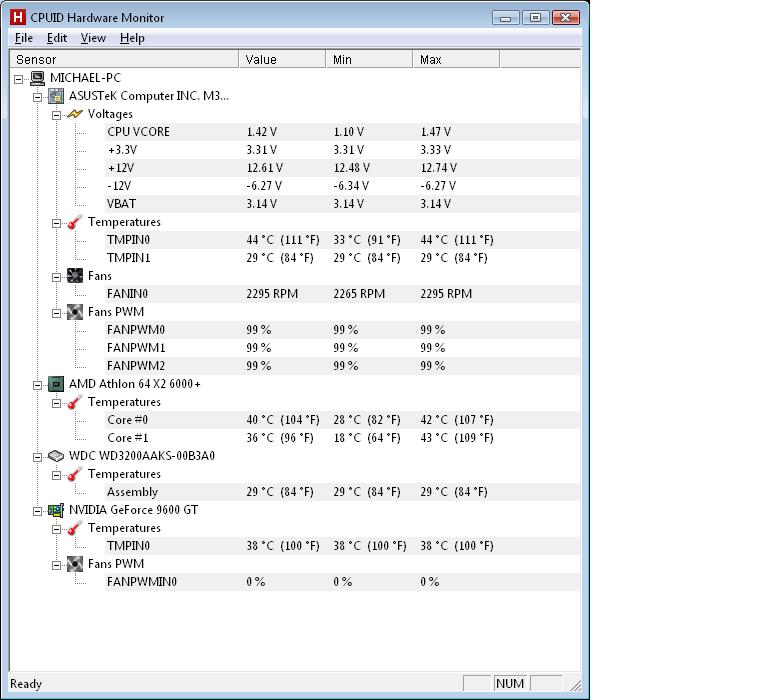The width and height of the screenshot is (779, 700).
Task: Click thermometer icon under ASUSTeK Temperatures
Action: pos(75,222)
